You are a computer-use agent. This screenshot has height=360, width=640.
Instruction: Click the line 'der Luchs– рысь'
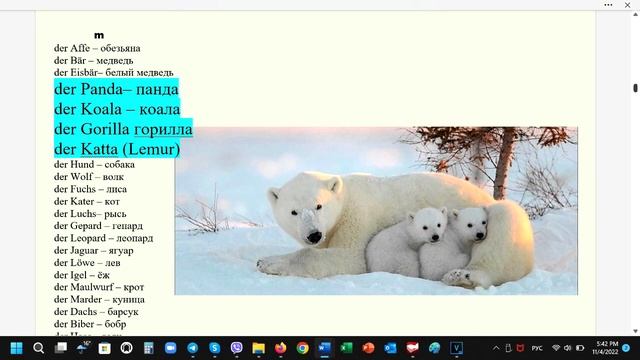[x=90, y=213]
